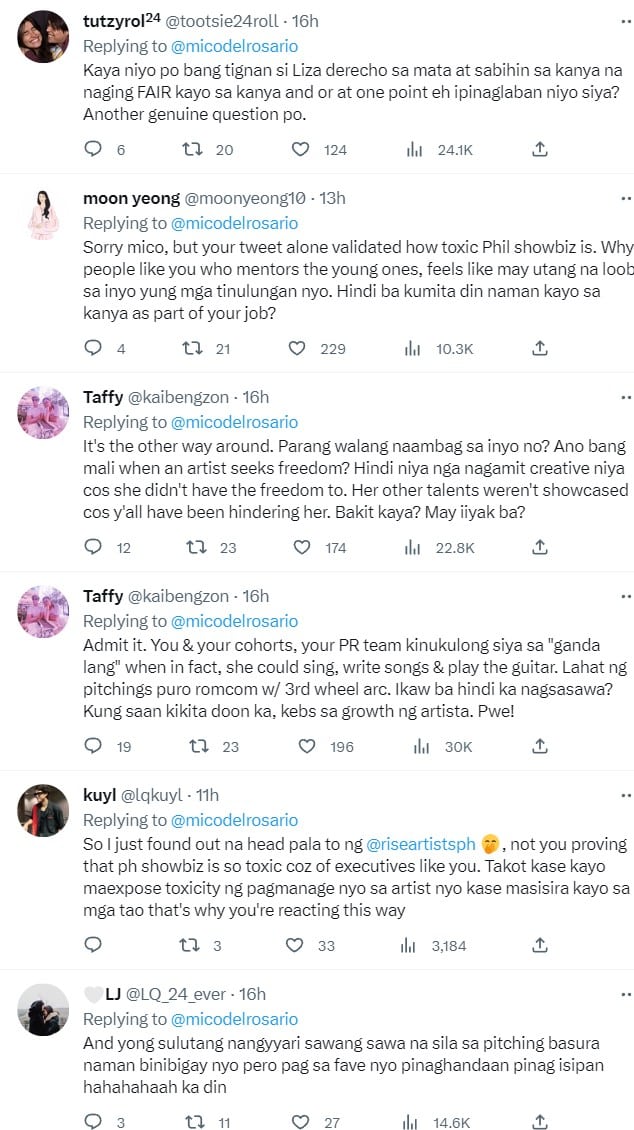Image resolution: width=634 pixels, height=1130 pixels.
Task: Open tutzyrol's profile picture
Action: (x=44, y=38)
